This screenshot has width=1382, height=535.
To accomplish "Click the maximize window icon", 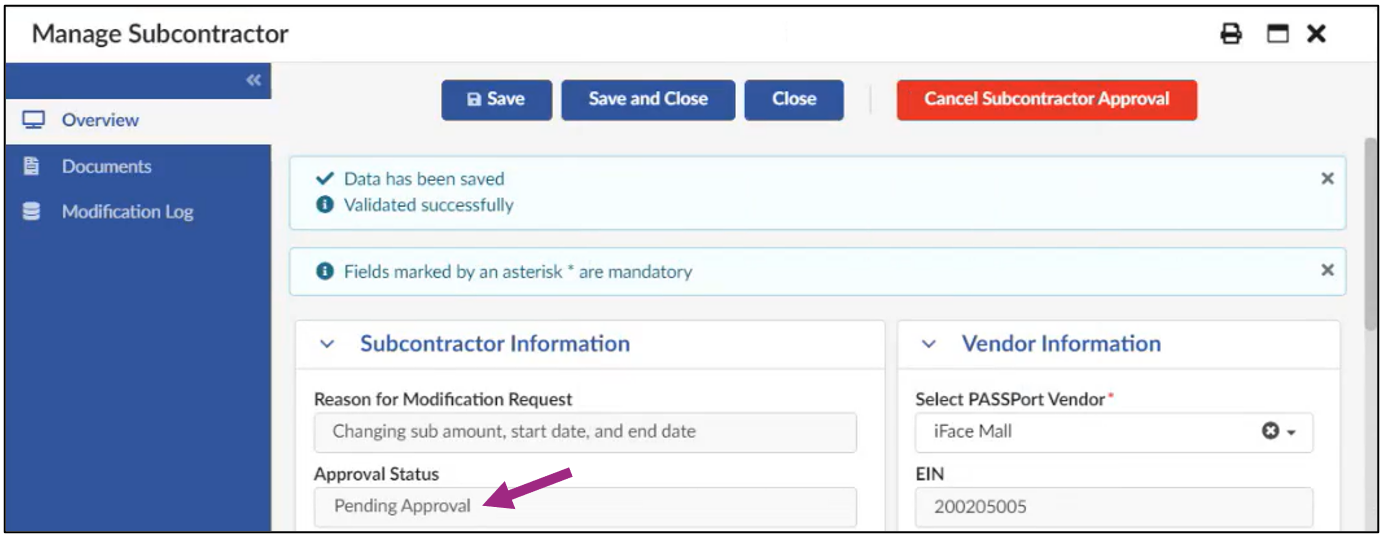I will [x=1277, y=34].
